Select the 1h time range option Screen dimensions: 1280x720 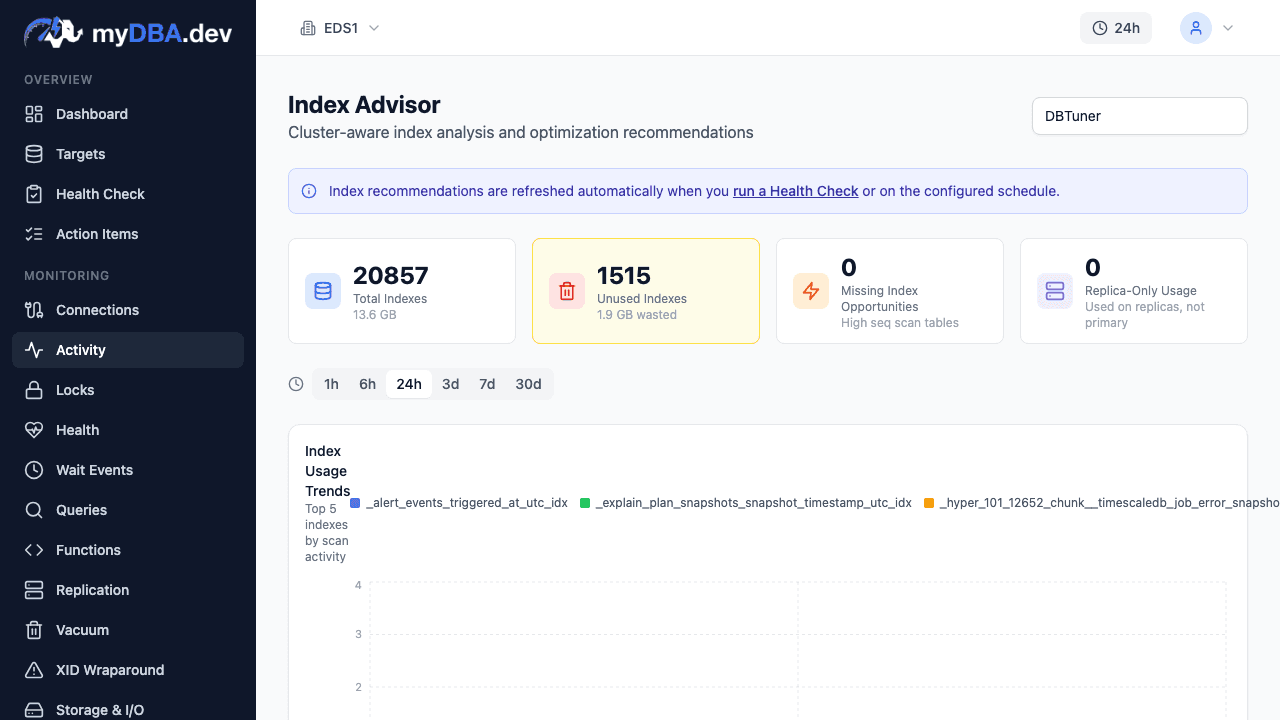[x=331, y=384]
